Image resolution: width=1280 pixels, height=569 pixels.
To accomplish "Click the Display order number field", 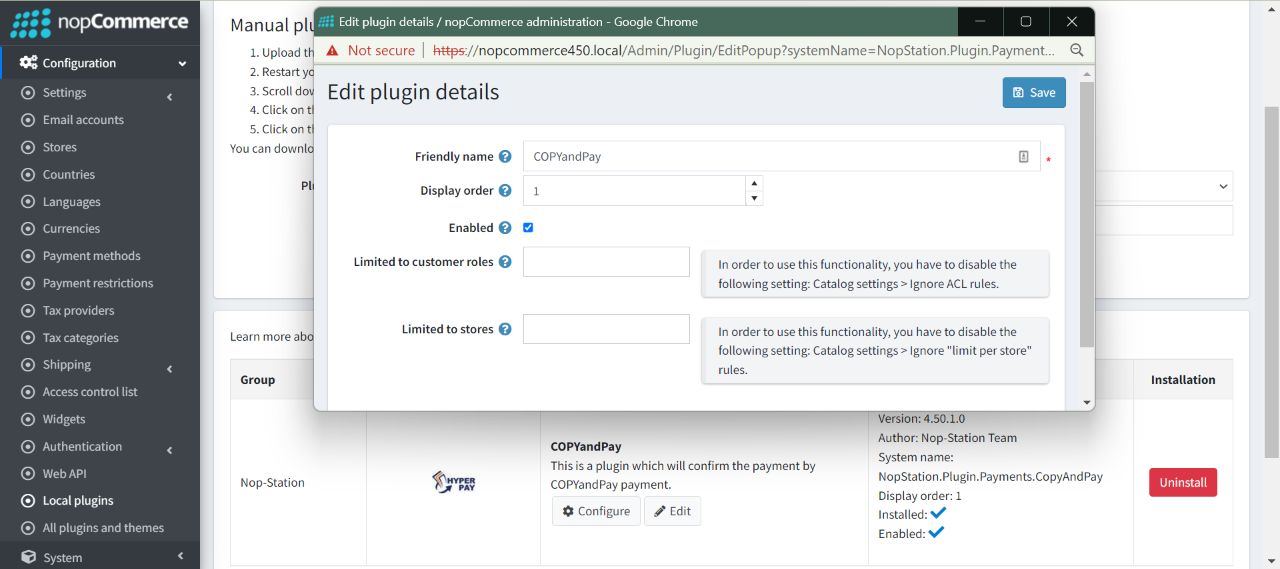I will 634,191.
